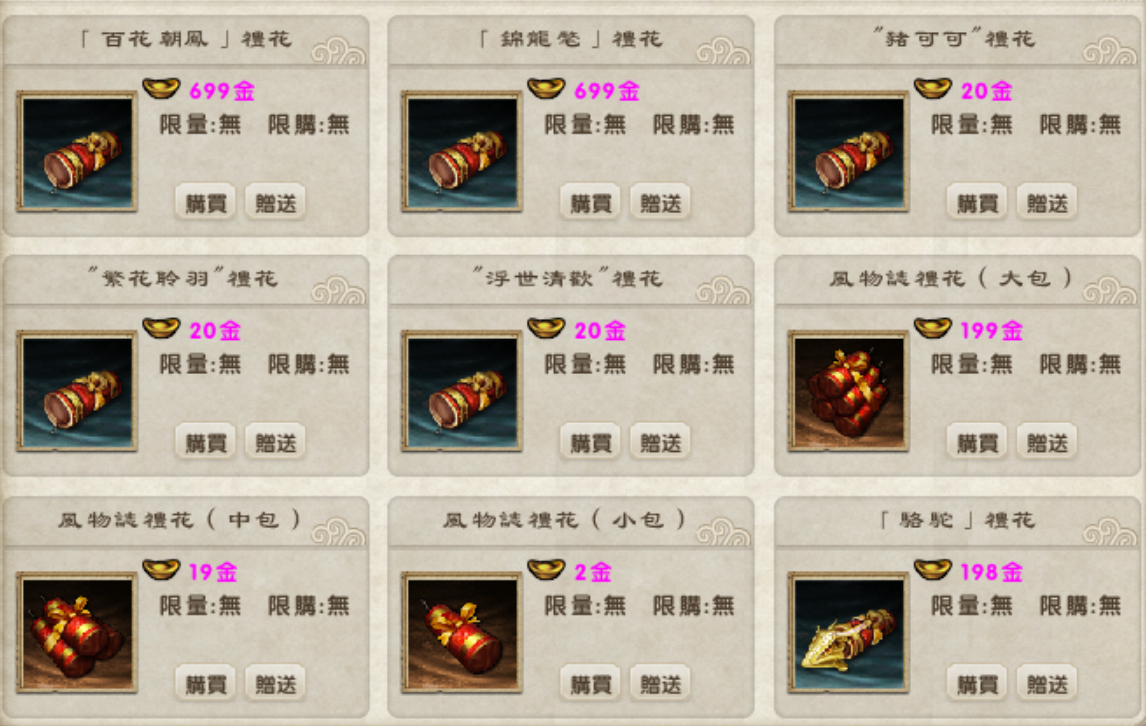This screenshot has height=726, width=1146.
Task: Click the 風物誌禮花 (小包) firecracker icon
Action: 462,632
